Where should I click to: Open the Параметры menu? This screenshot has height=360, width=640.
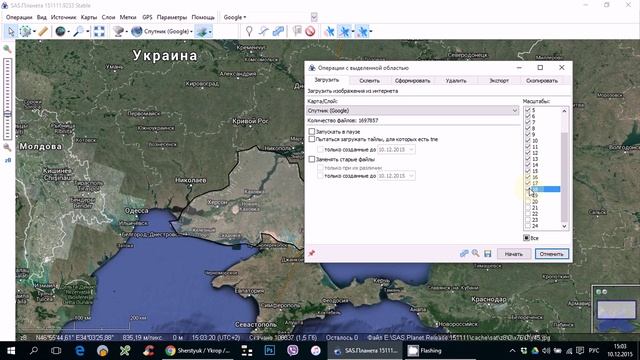coord(172,17)
